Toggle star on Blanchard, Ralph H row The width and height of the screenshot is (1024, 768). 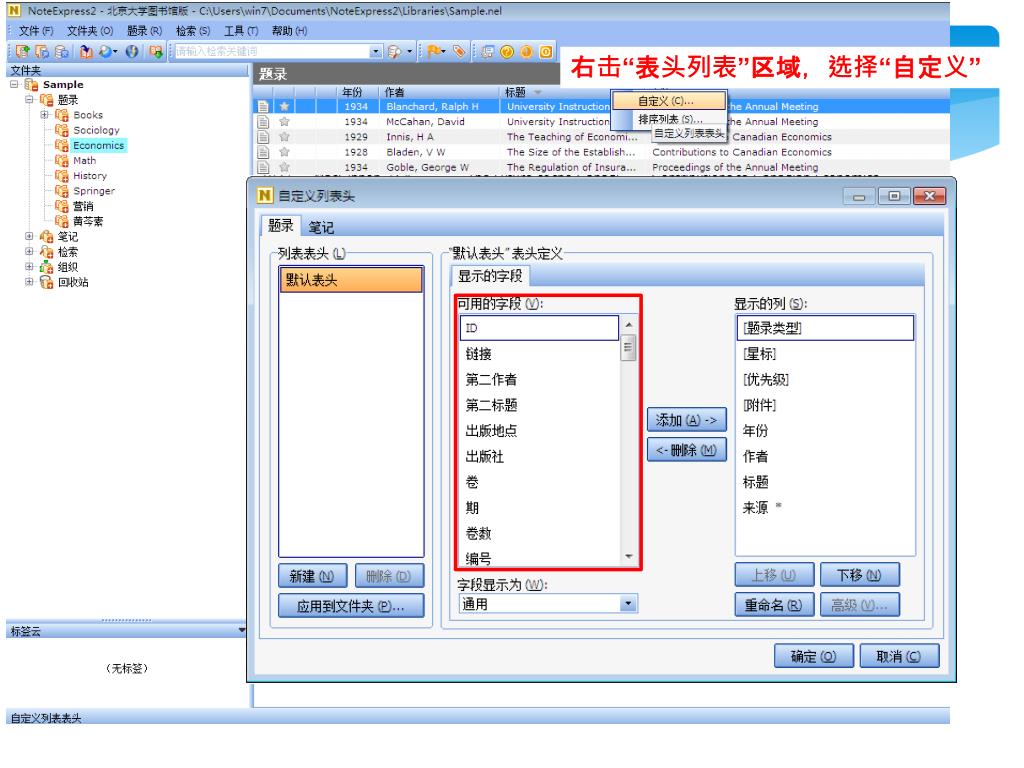(284, 106)
